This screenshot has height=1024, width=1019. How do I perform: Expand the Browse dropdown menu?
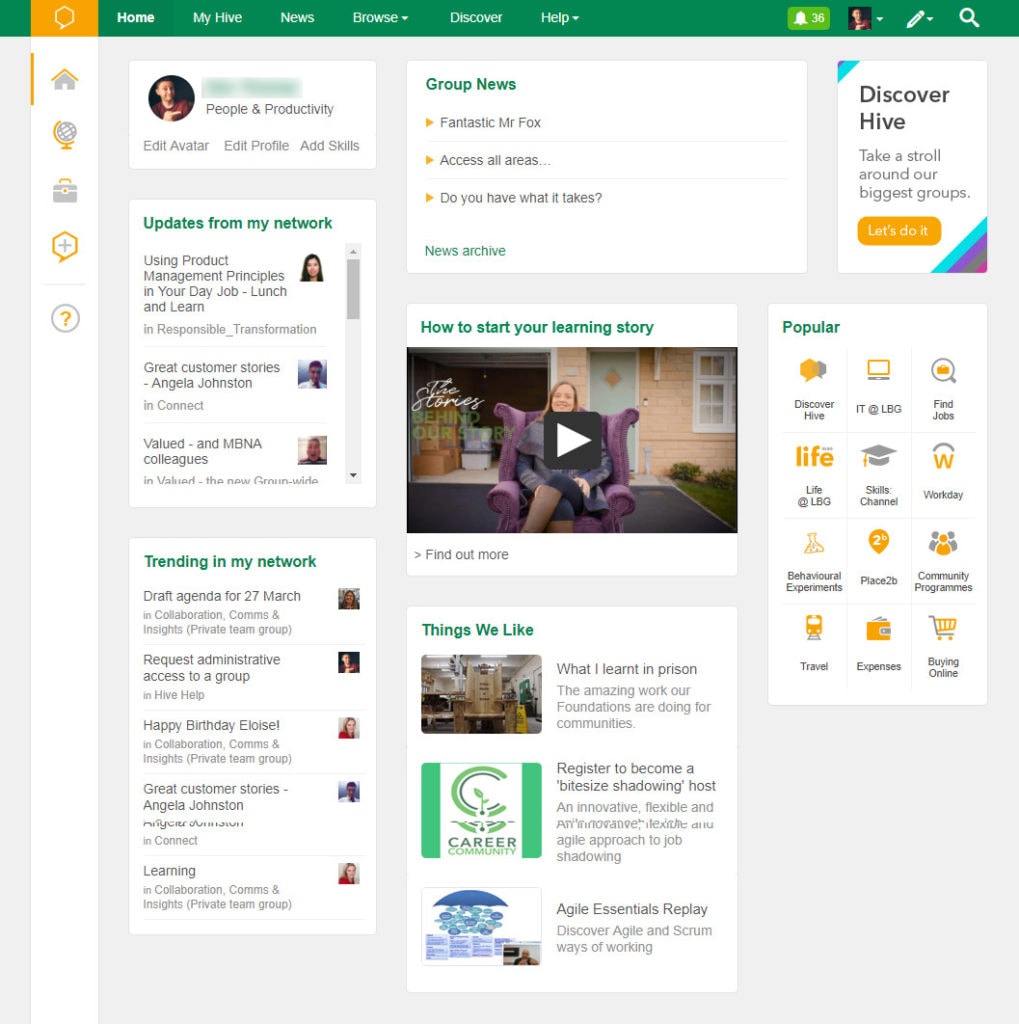tap(380, 18)
